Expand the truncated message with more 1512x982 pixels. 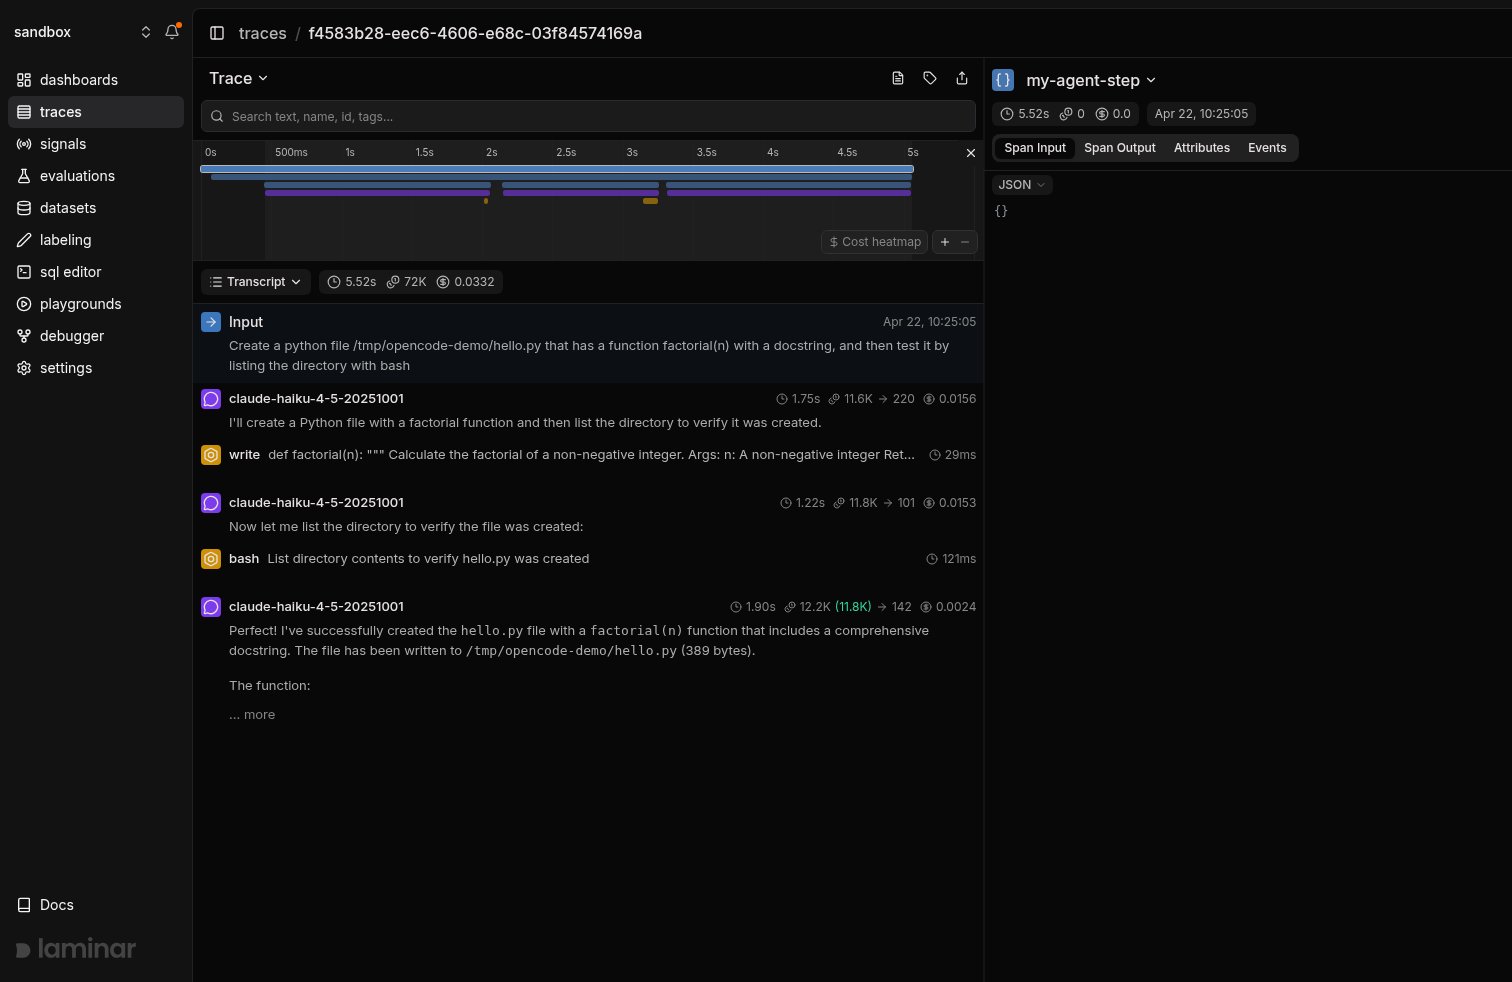point(252,715)
